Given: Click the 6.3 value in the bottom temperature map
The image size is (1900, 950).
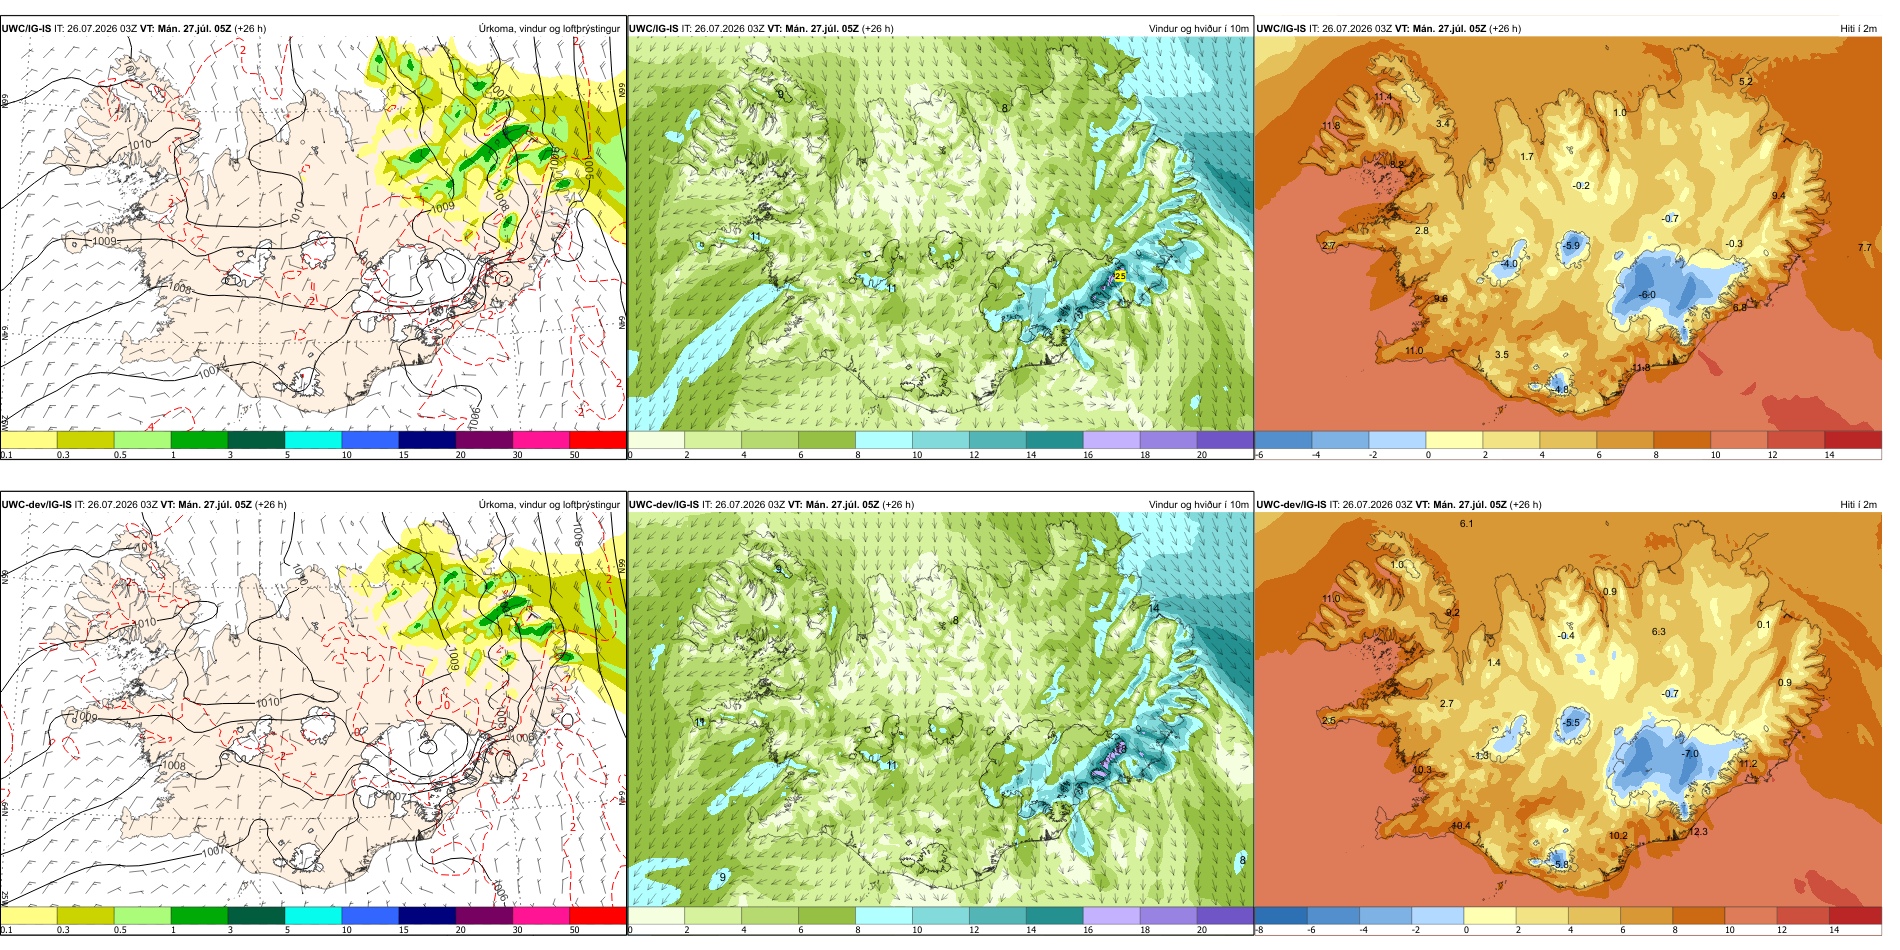Looking at the screenshot, I should click(1658, 631).
